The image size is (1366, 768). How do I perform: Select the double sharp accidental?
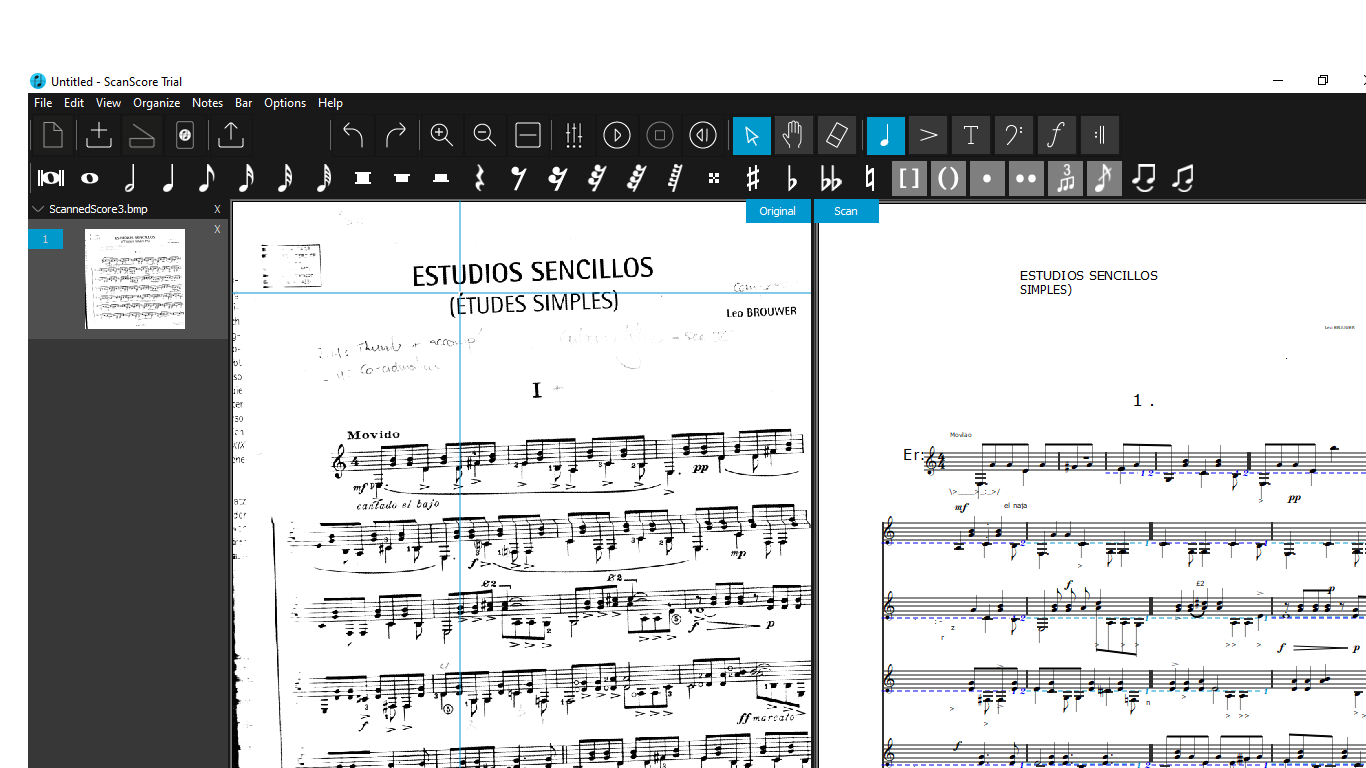point(714,178)
